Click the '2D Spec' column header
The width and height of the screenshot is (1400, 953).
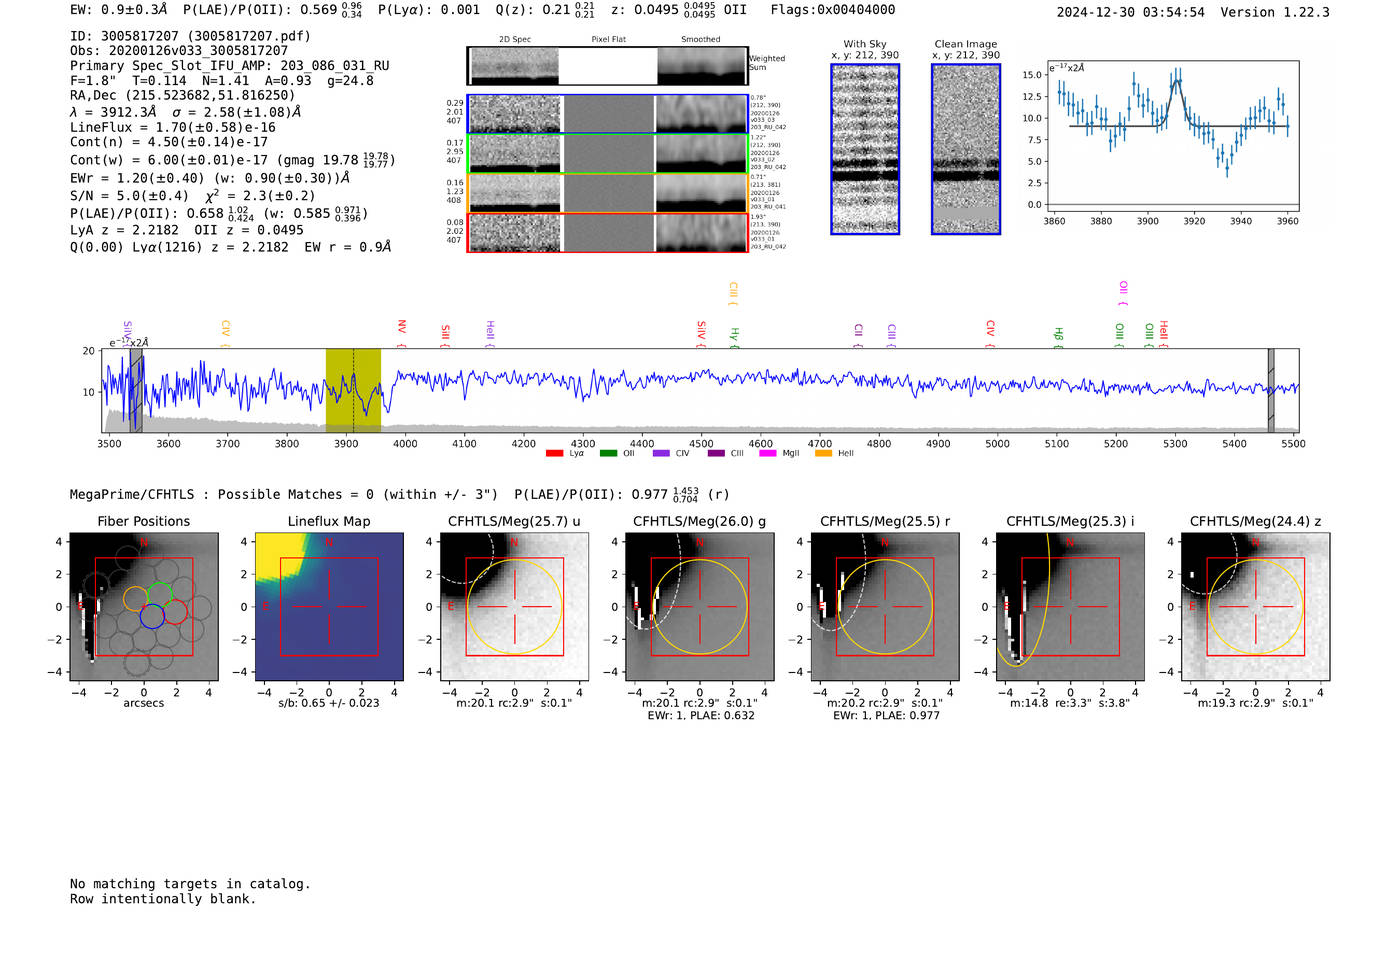pos(515,40)
